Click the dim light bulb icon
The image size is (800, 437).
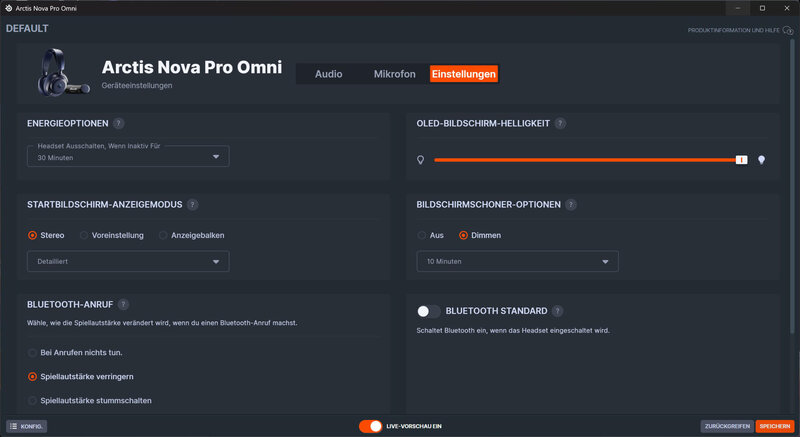(420, 160)
